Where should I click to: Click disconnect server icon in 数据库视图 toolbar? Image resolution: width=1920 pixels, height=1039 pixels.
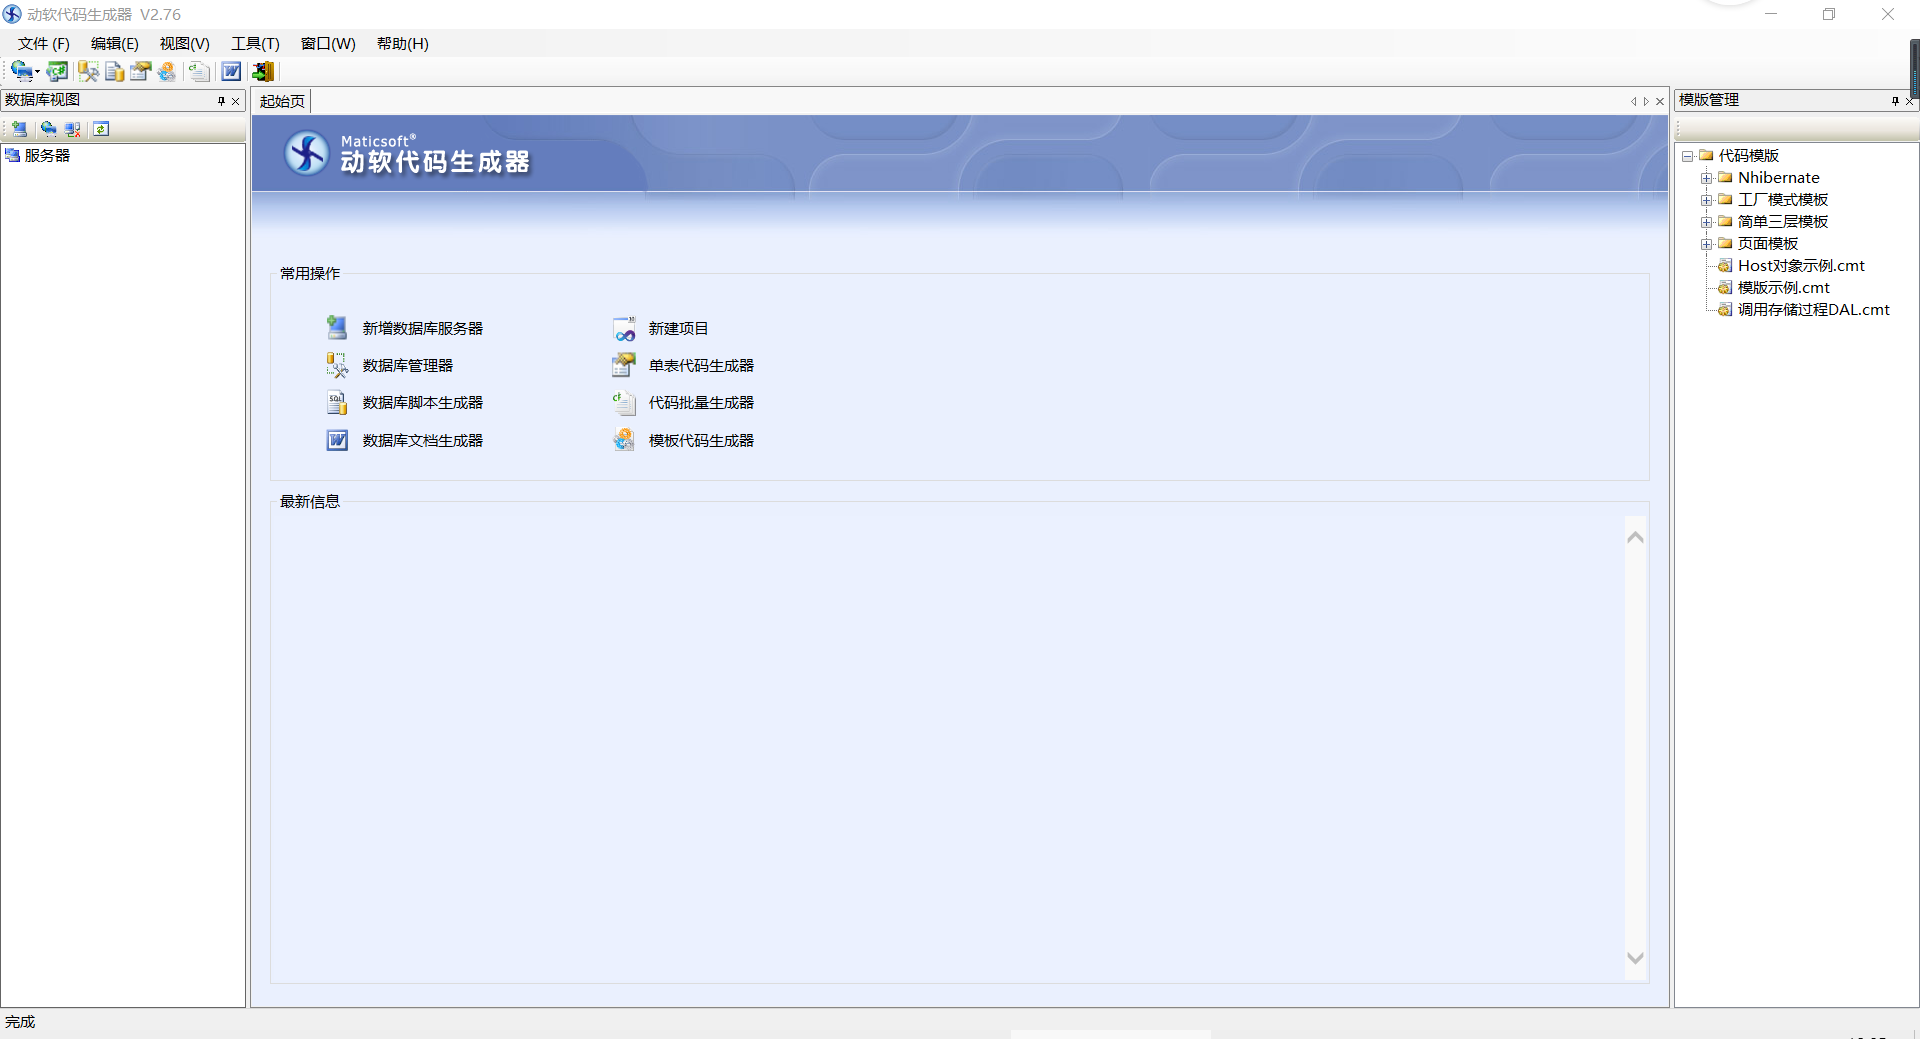(x=73, y=129)
